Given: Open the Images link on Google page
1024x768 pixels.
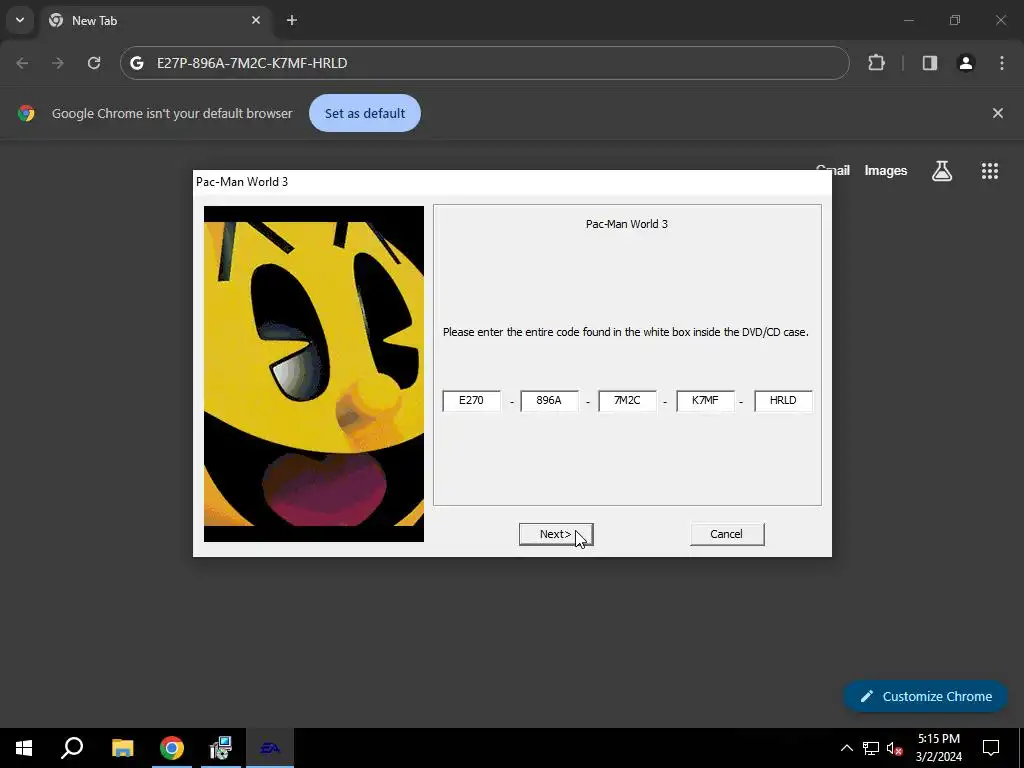Looking at the screenshot, I should coord(886,170).
